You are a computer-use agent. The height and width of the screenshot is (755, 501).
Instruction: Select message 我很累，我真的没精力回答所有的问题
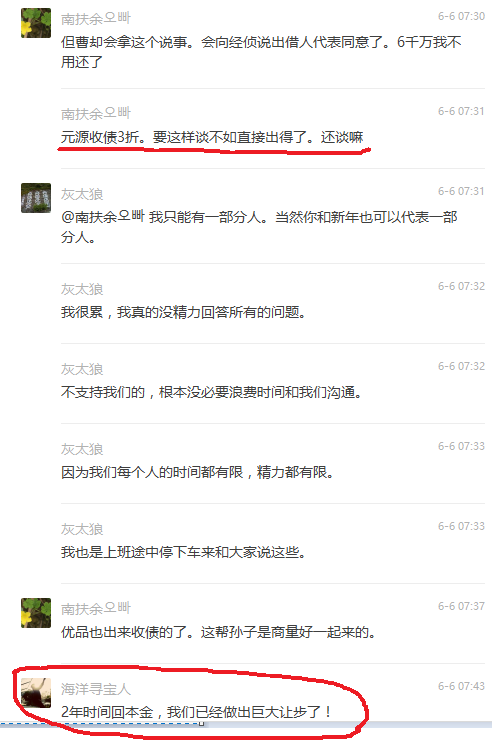(183, 312)
